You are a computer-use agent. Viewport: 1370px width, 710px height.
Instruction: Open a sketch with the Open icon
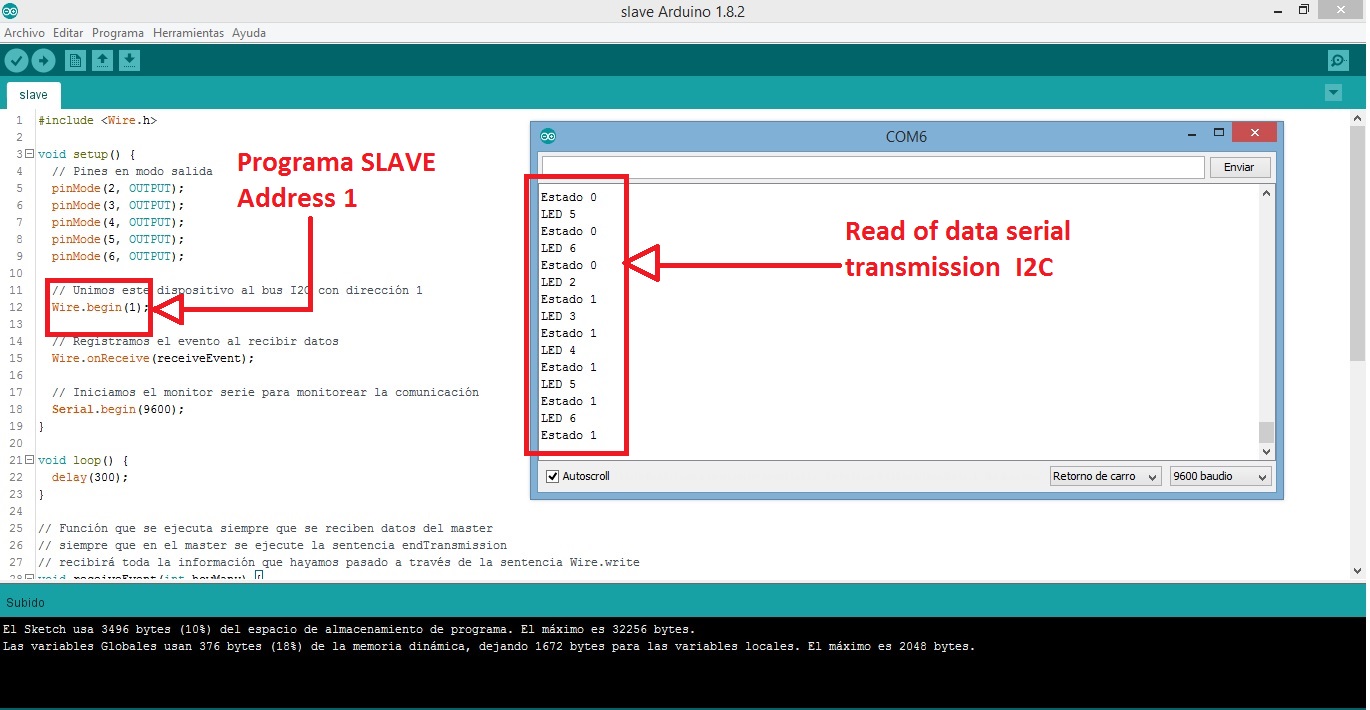click(x=102, y=61)
